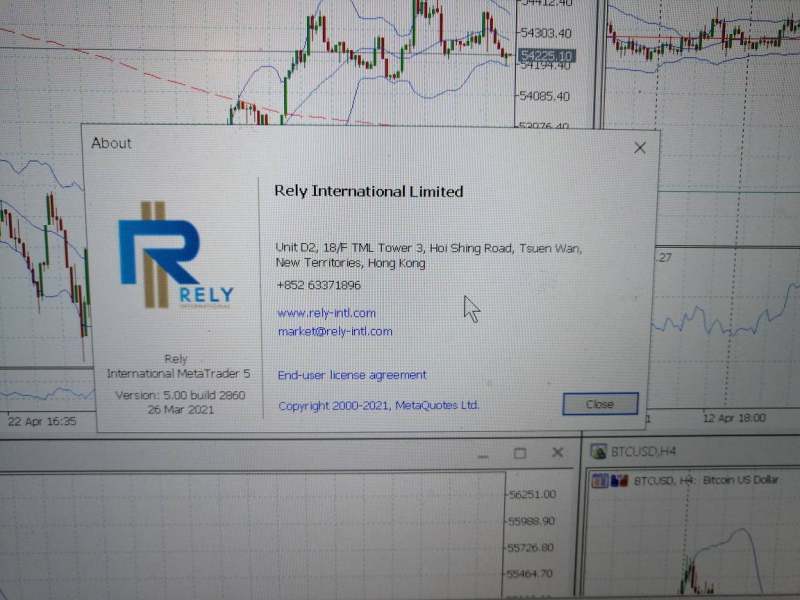The image size is (800, 600).
Task: Close the About dialog with the X icon
Action: click(640, 148)
